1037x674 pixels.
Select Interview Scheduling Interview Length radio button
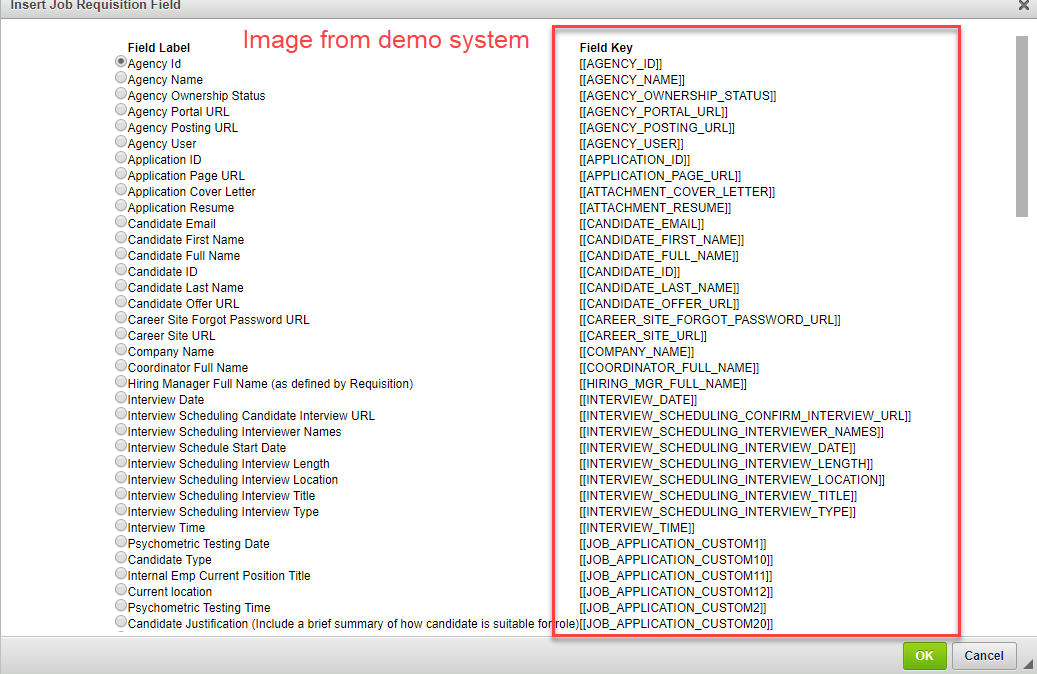tap(120, 462)
